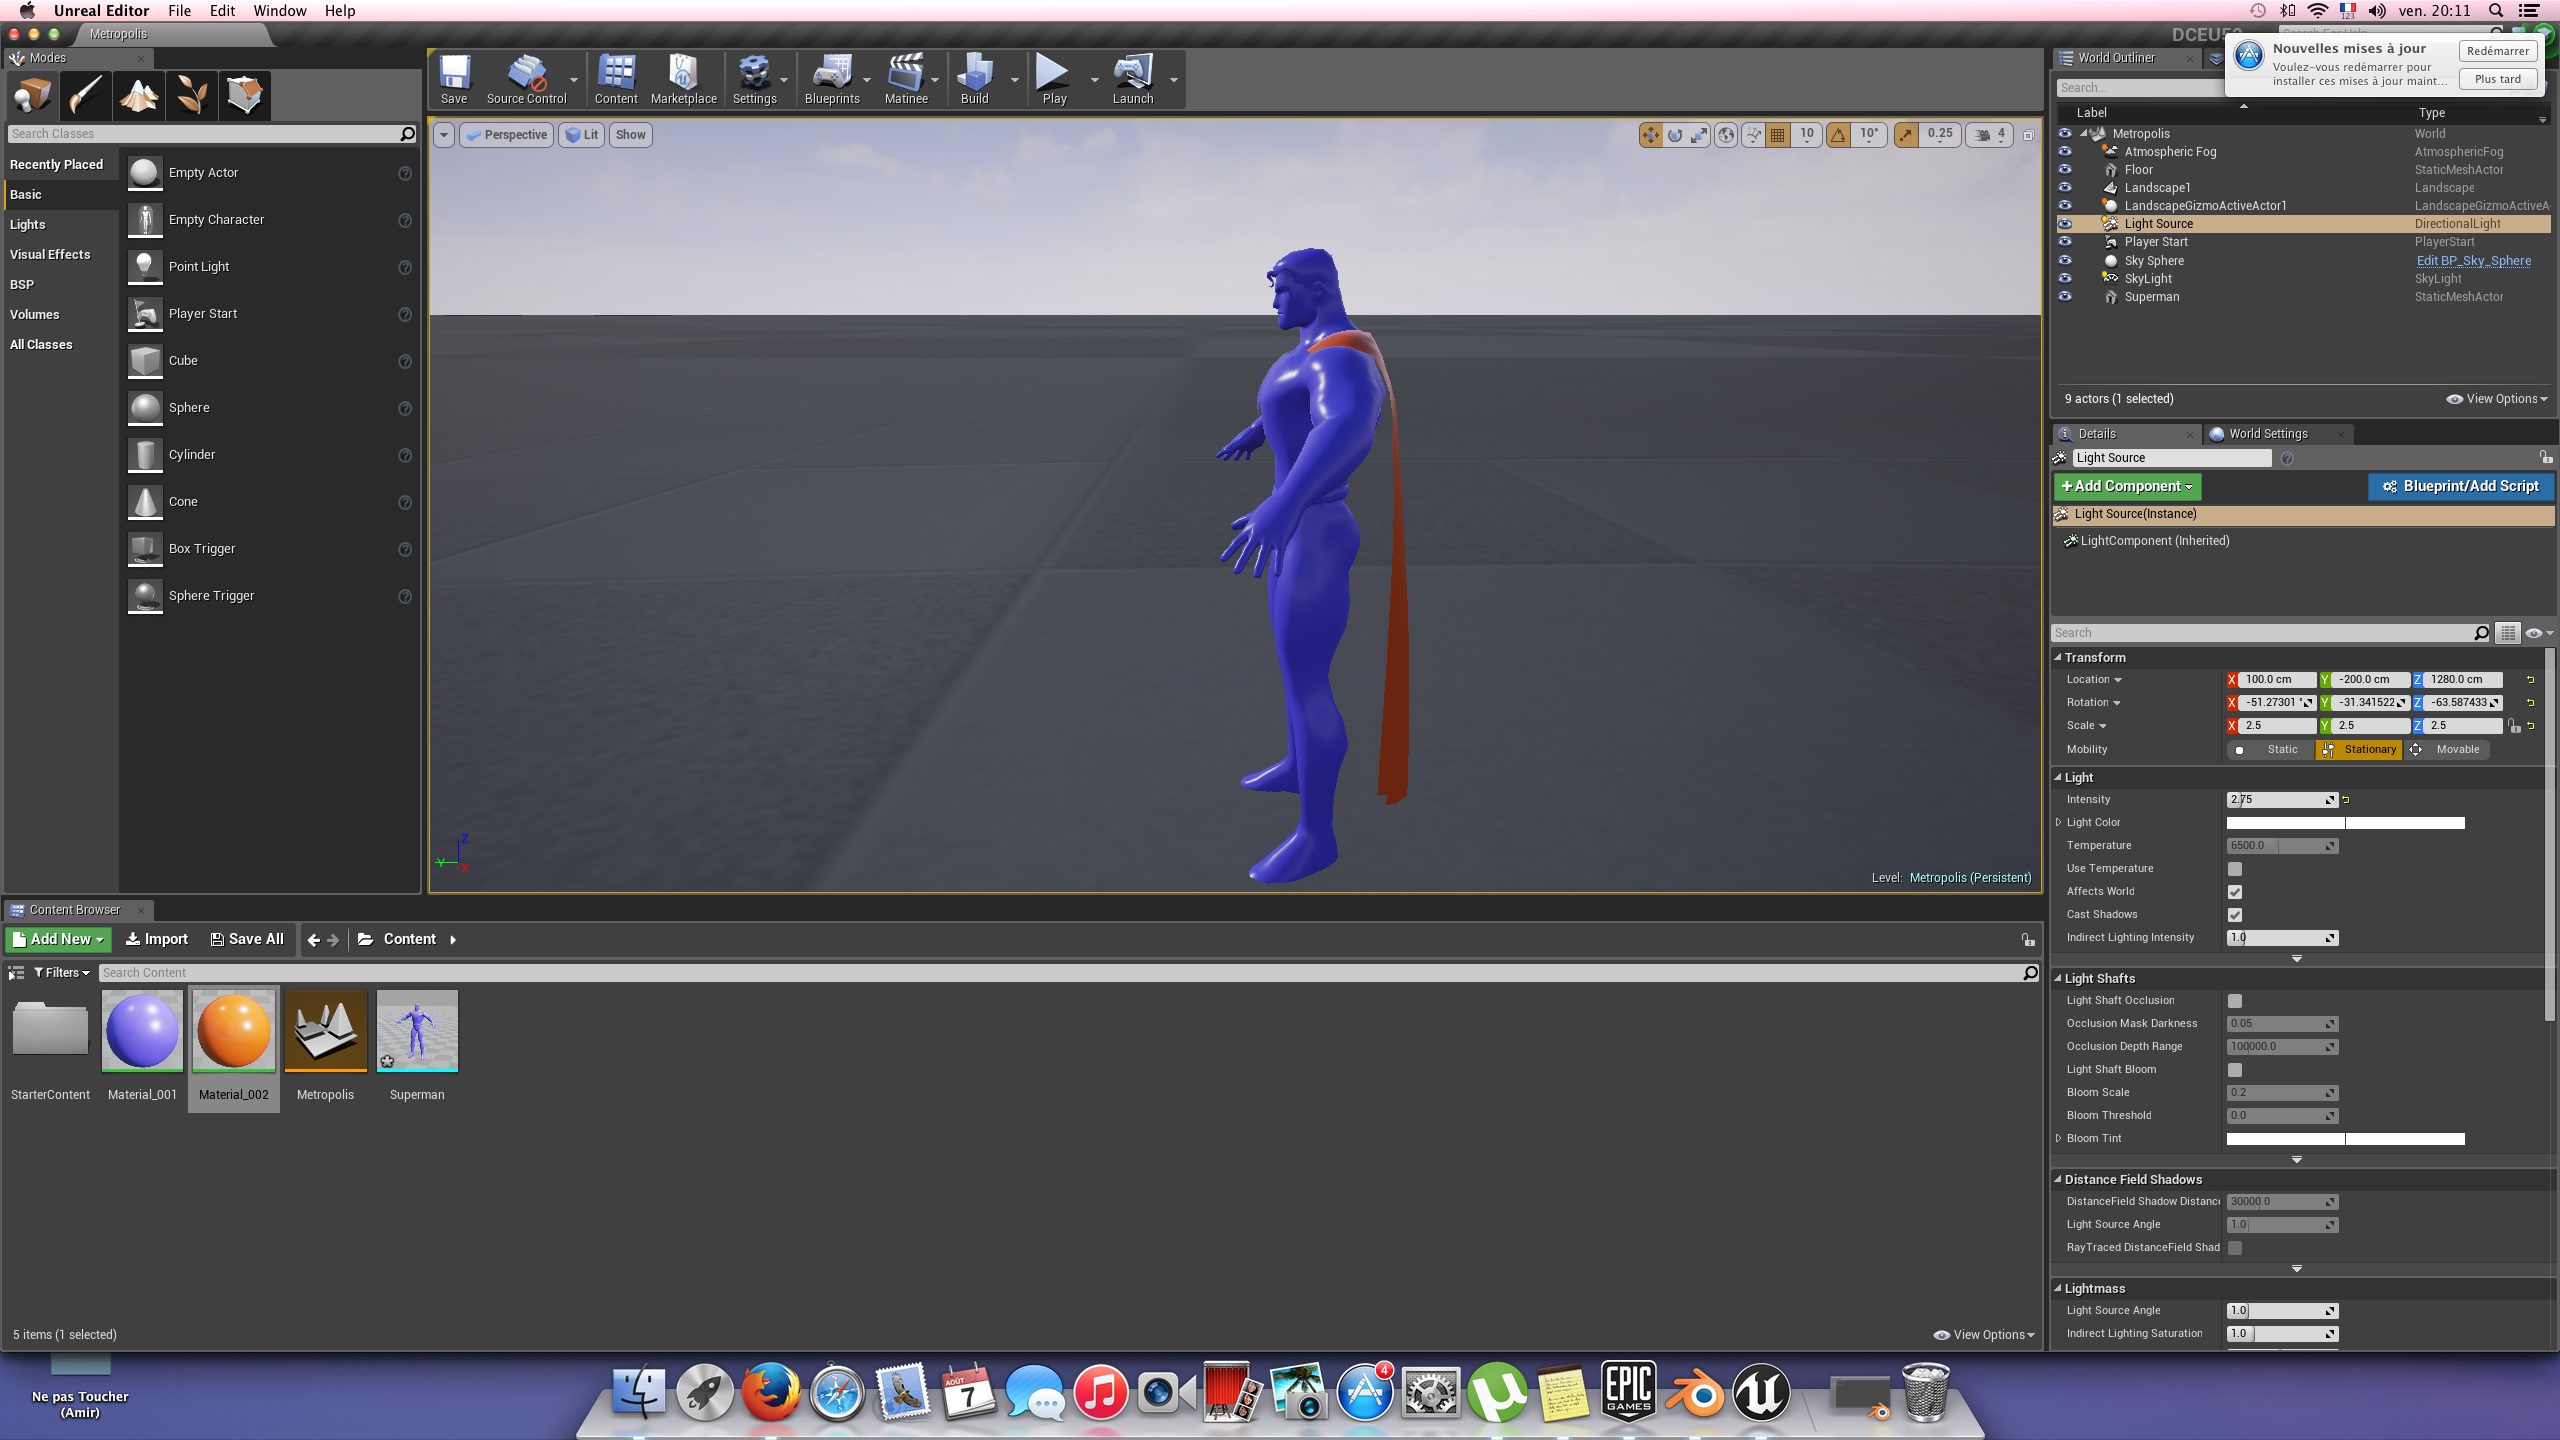Hide the Superman actor via eye icon

(2065, 297)
